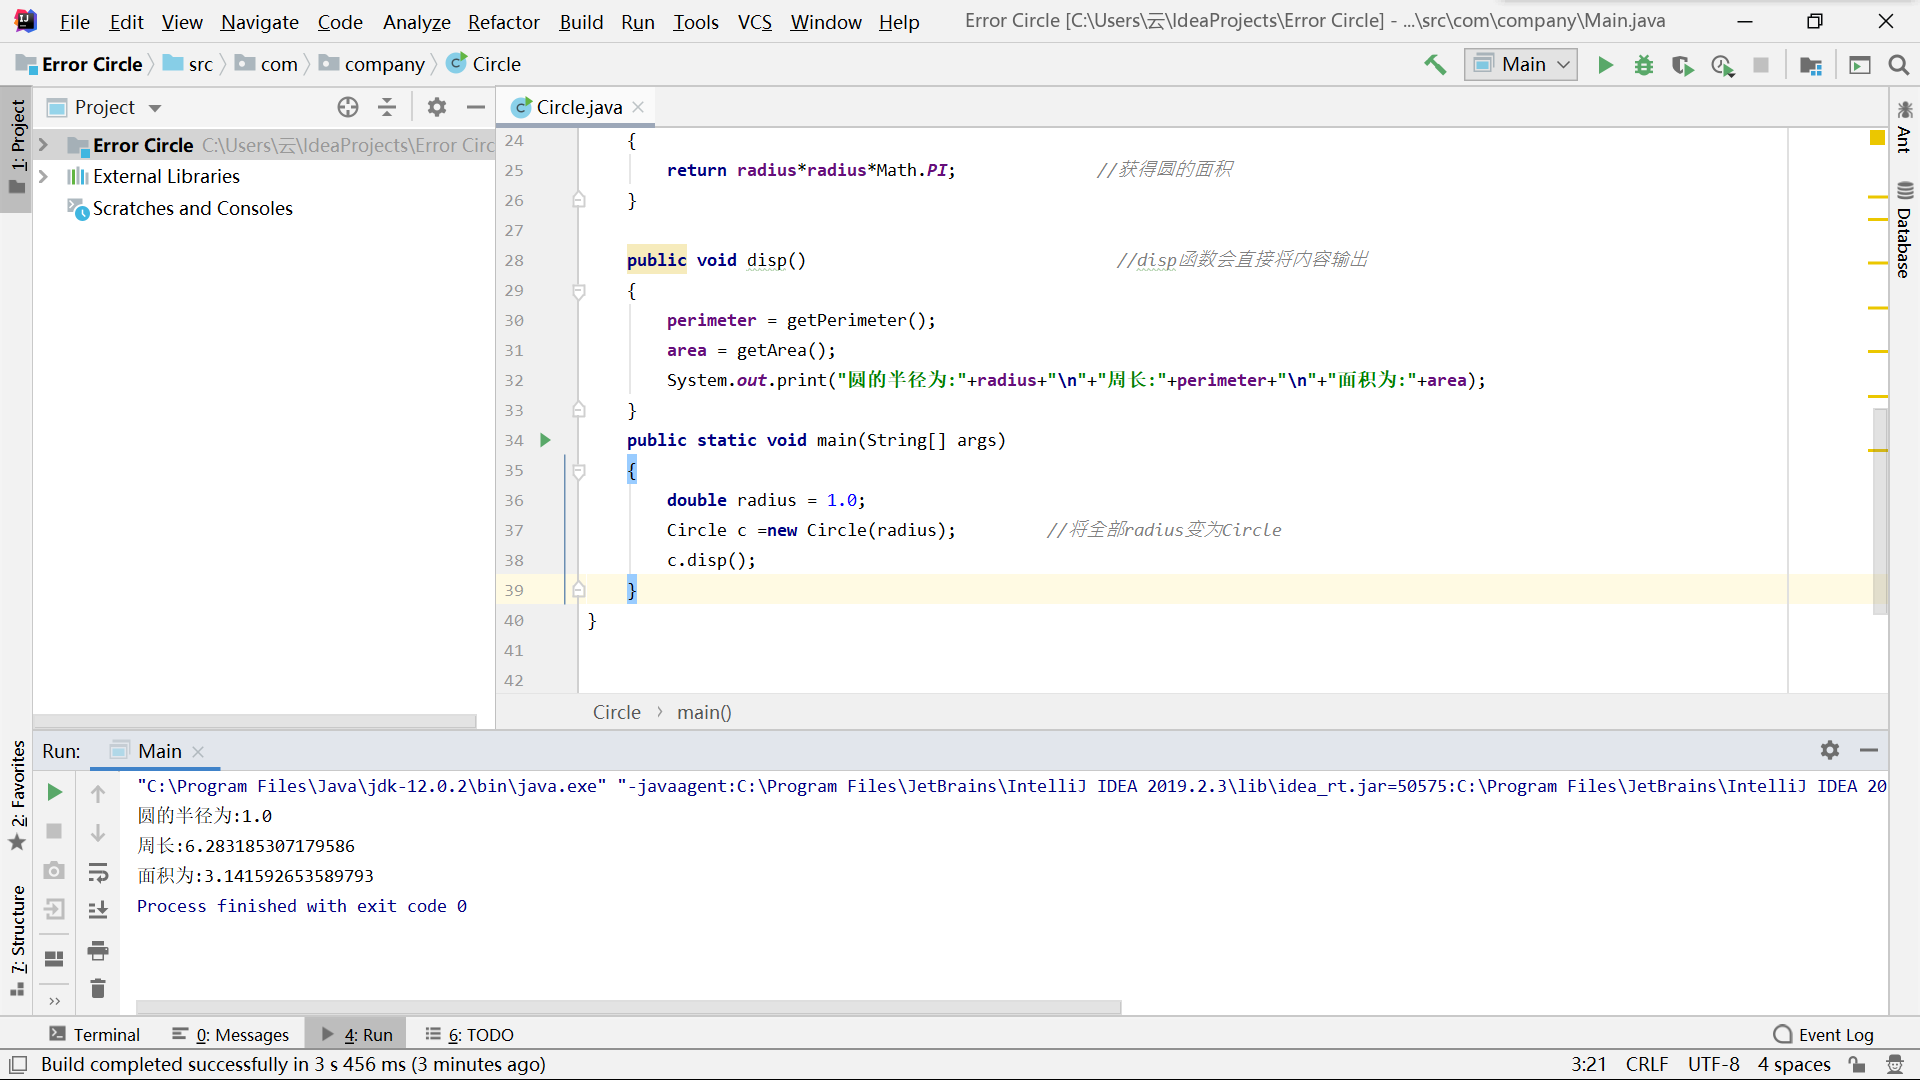Switch to the Terminal tool window tab

click(x=95, y=1034)
